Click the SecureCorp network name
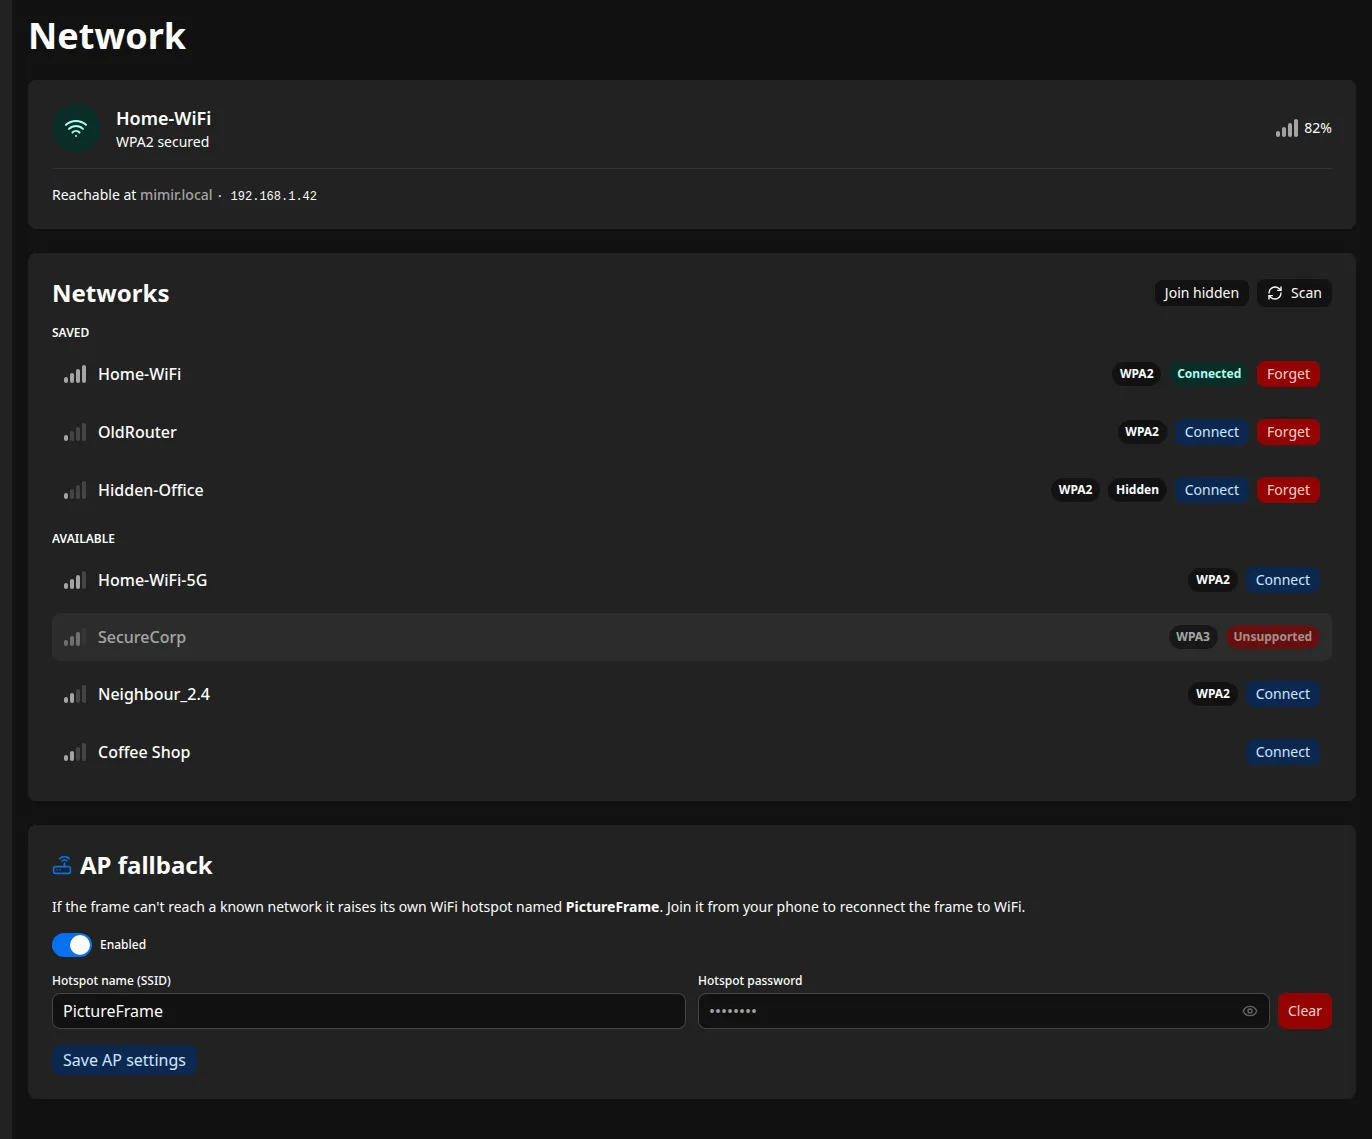The width and height of the screenshot is (1372, 1139). (142, 637)
